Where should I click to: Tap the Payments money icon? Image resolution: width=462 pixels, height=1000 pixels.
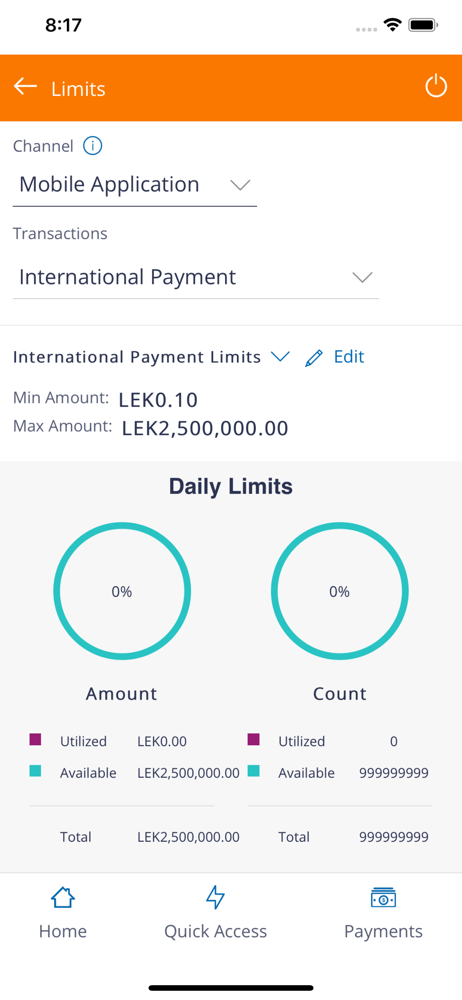(384, 897)
